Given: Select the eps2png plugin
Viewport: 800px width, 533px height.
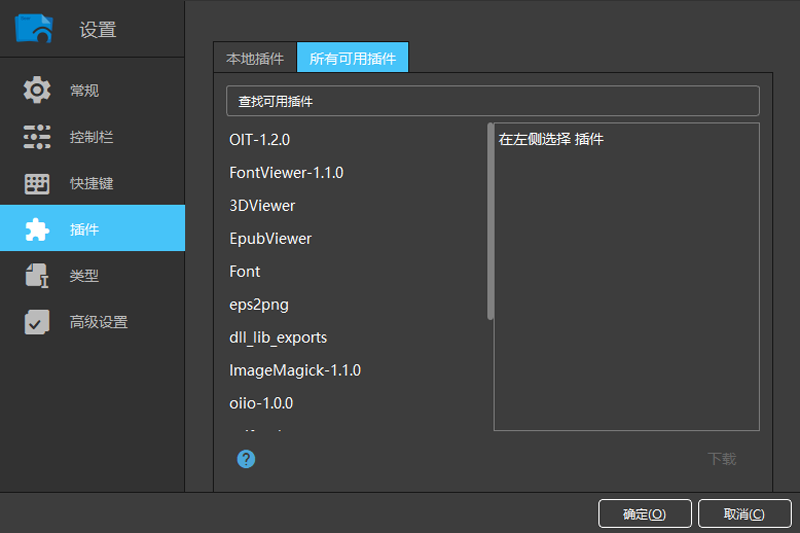Looking at the screenshot, I should coord(357,304).
